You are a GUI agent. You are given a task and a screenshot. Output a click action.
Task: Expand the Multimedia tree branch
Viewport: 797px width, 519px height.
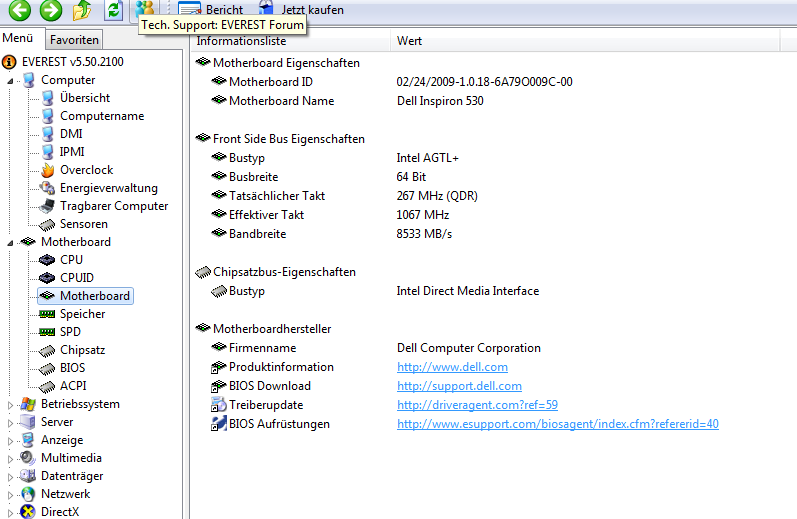[10, 459]
